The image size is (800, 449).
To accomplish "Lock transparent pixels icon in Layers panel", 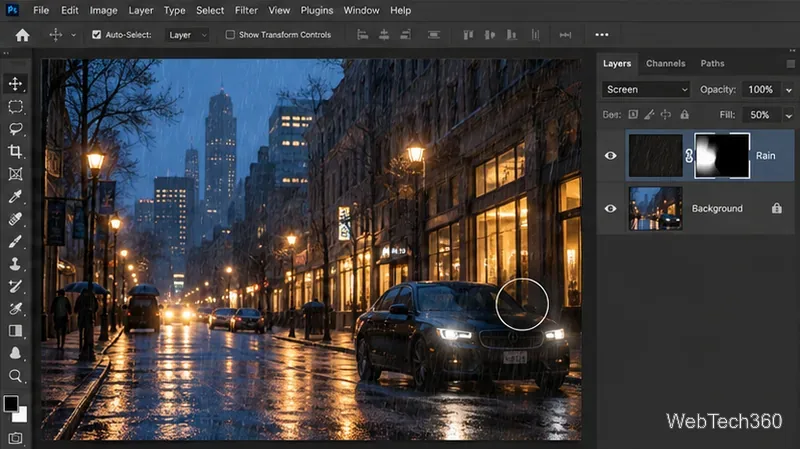I will click(633, 114).
